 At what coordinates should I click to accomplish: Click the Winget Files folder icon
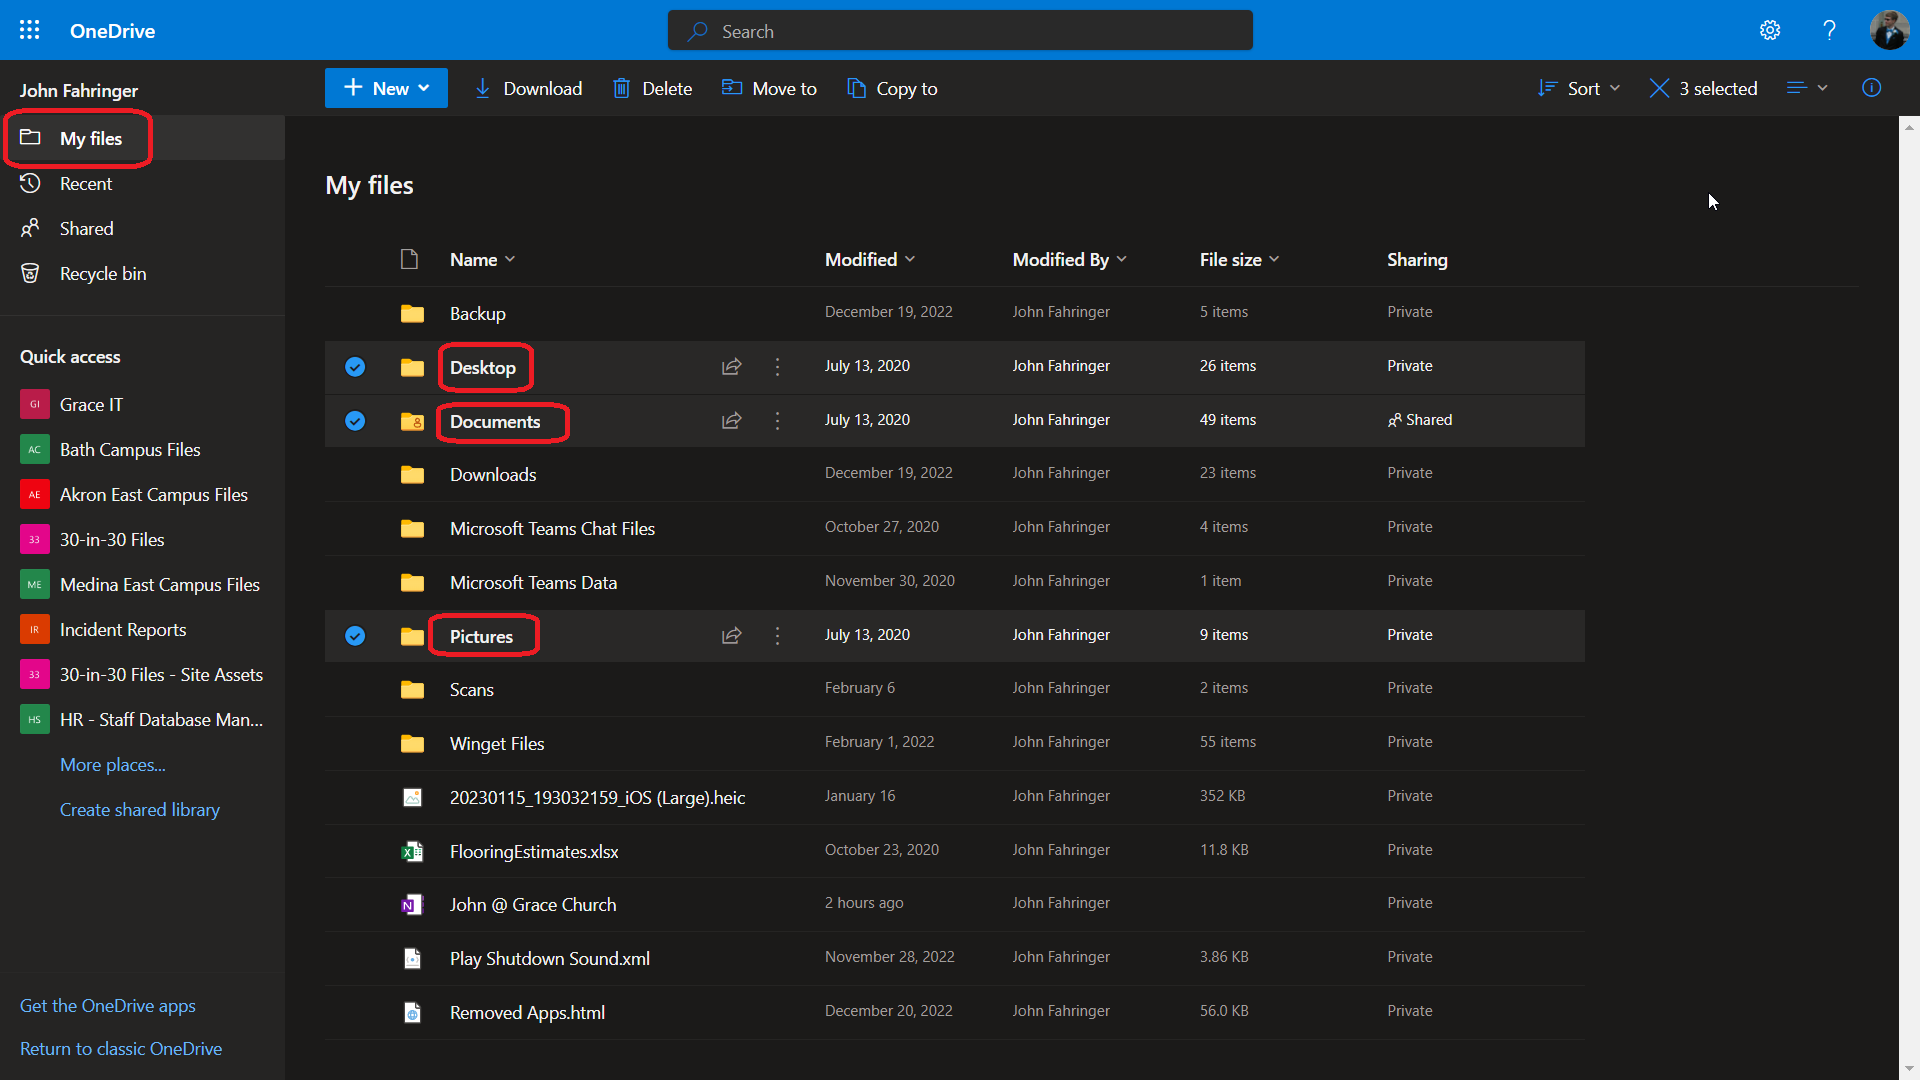point(412,743)
